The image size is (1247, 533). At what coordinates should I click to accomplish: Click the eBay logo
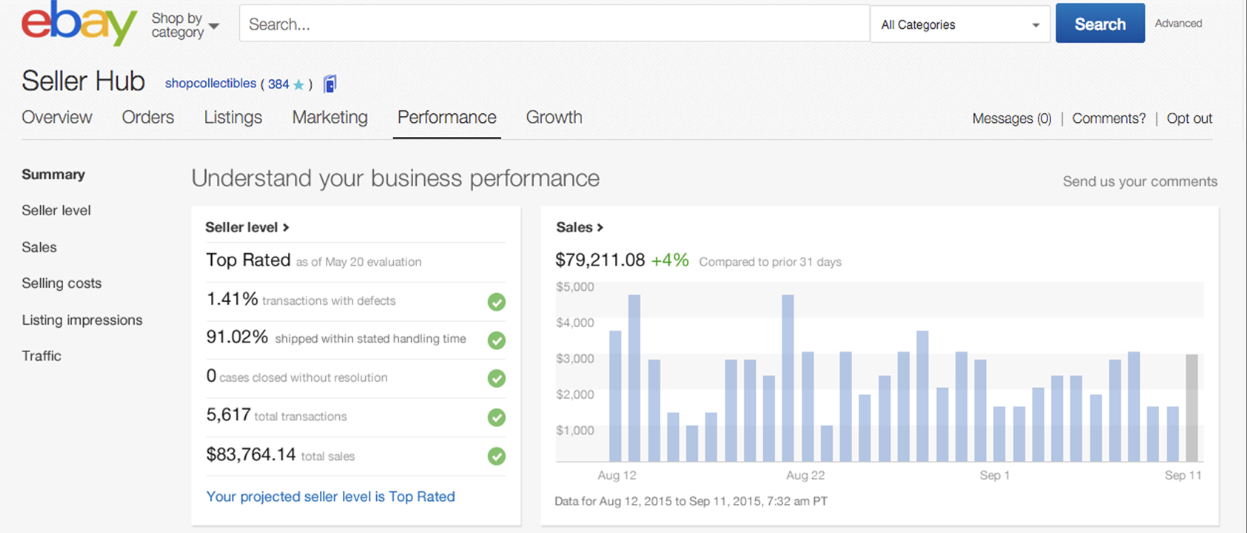pos(79,24)
